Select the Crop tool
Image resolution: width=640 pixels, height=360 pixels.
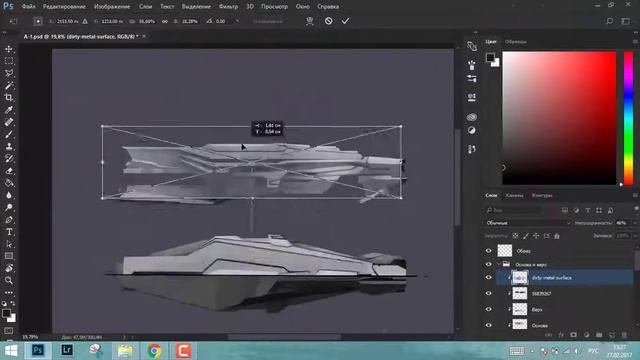[9, 98]
